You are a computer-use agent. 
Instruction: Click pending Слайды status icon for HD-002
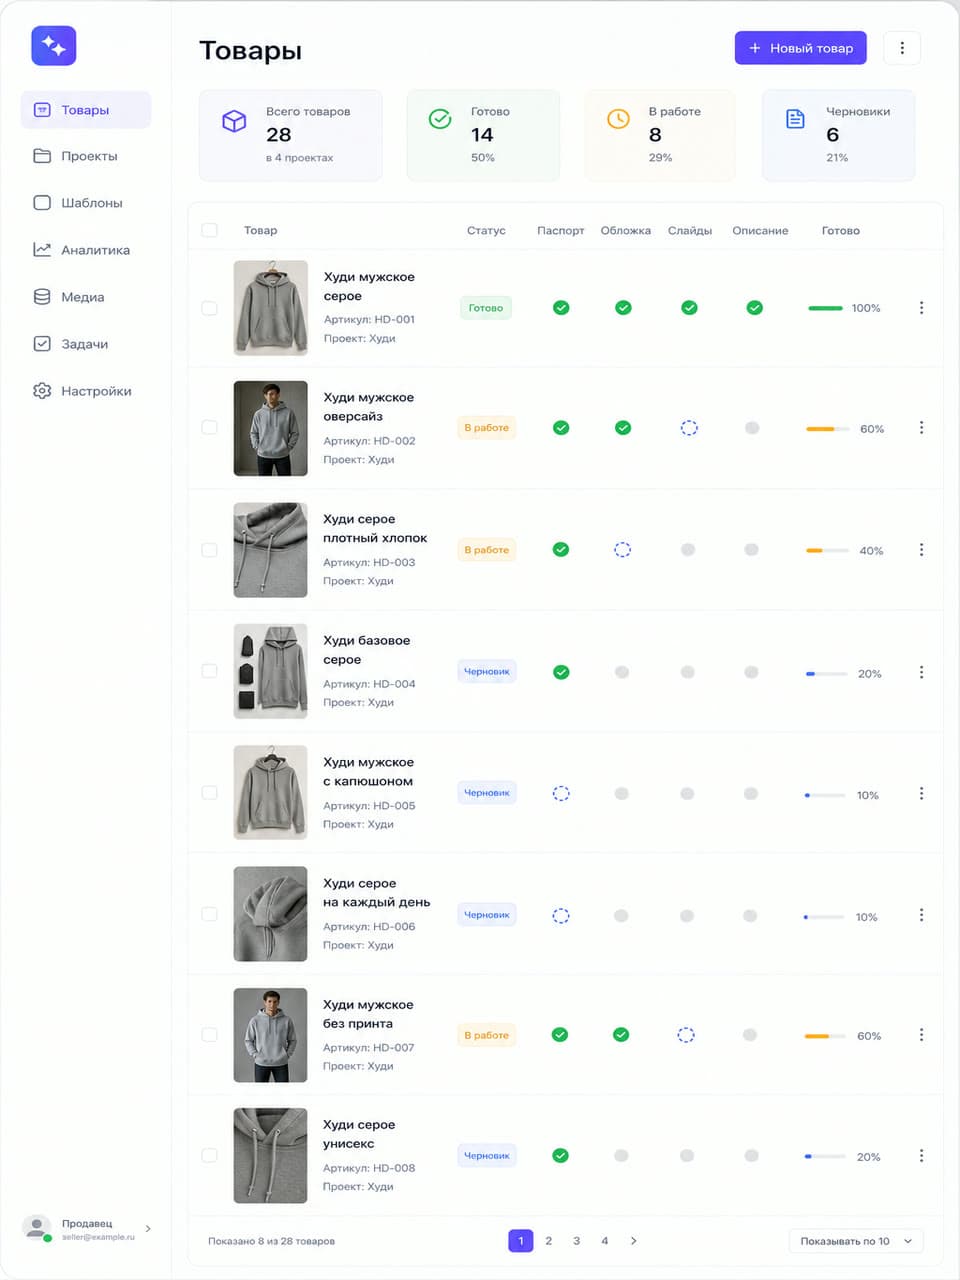(689, 428)
